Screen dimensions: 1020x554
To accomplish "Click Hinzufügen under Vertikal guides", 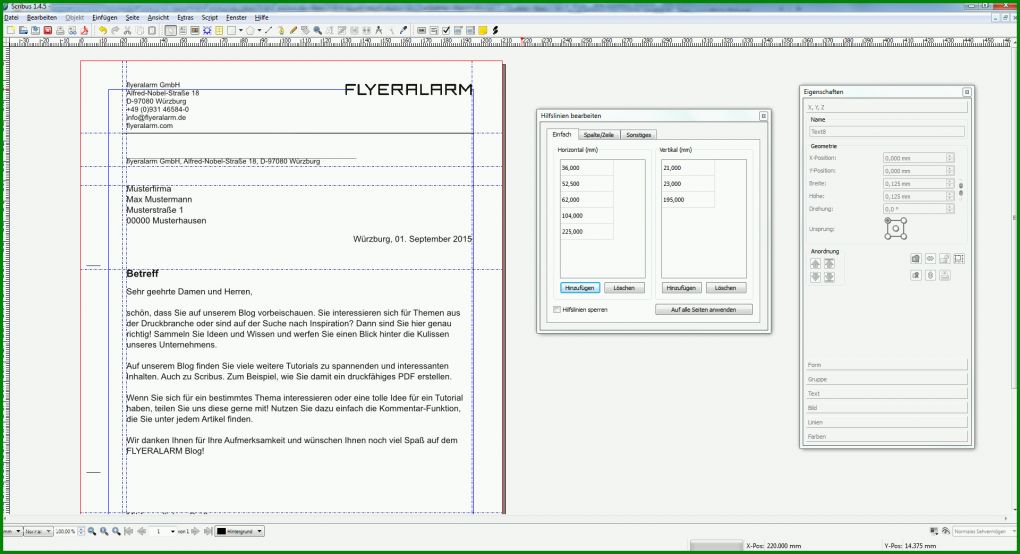I will click(x=681, y=287).
